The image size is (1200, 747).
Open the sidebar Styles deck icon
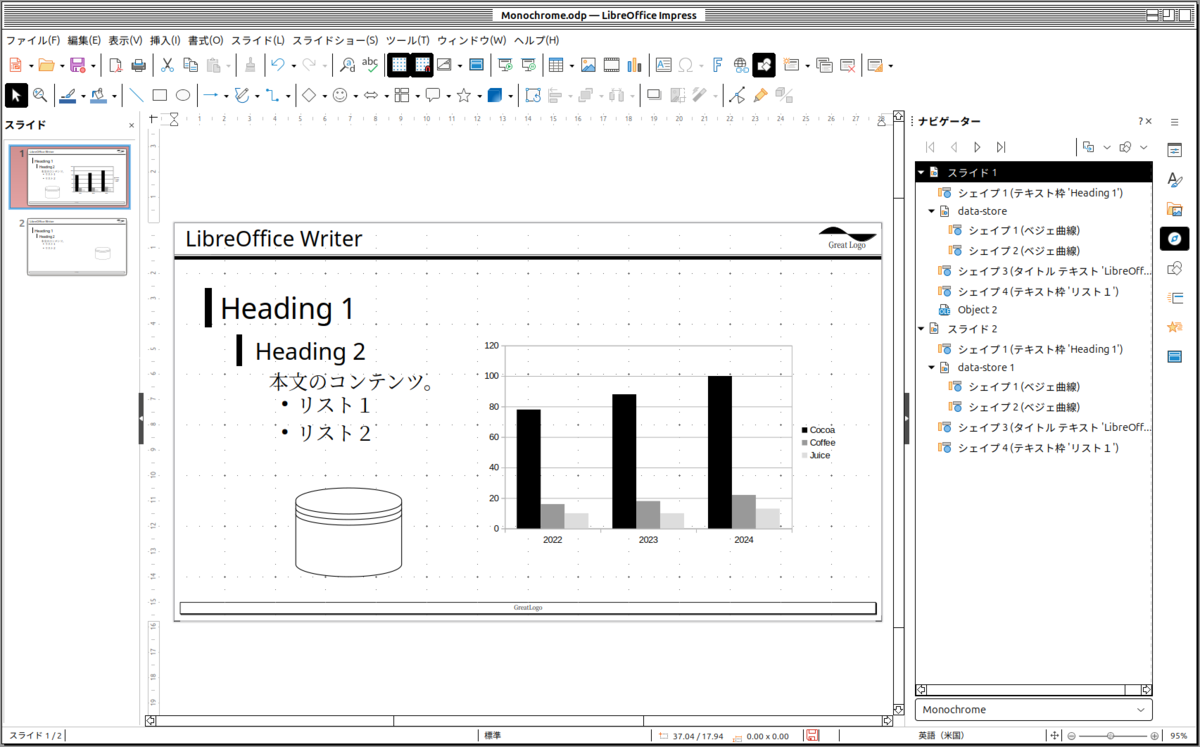pyautogui.click(x=1175, y=180)
